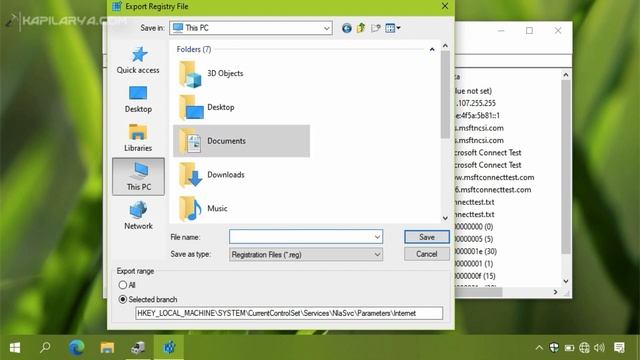Open the 3D Objects folder
Viewport: 640px width, 360px height.
point(211,73)
